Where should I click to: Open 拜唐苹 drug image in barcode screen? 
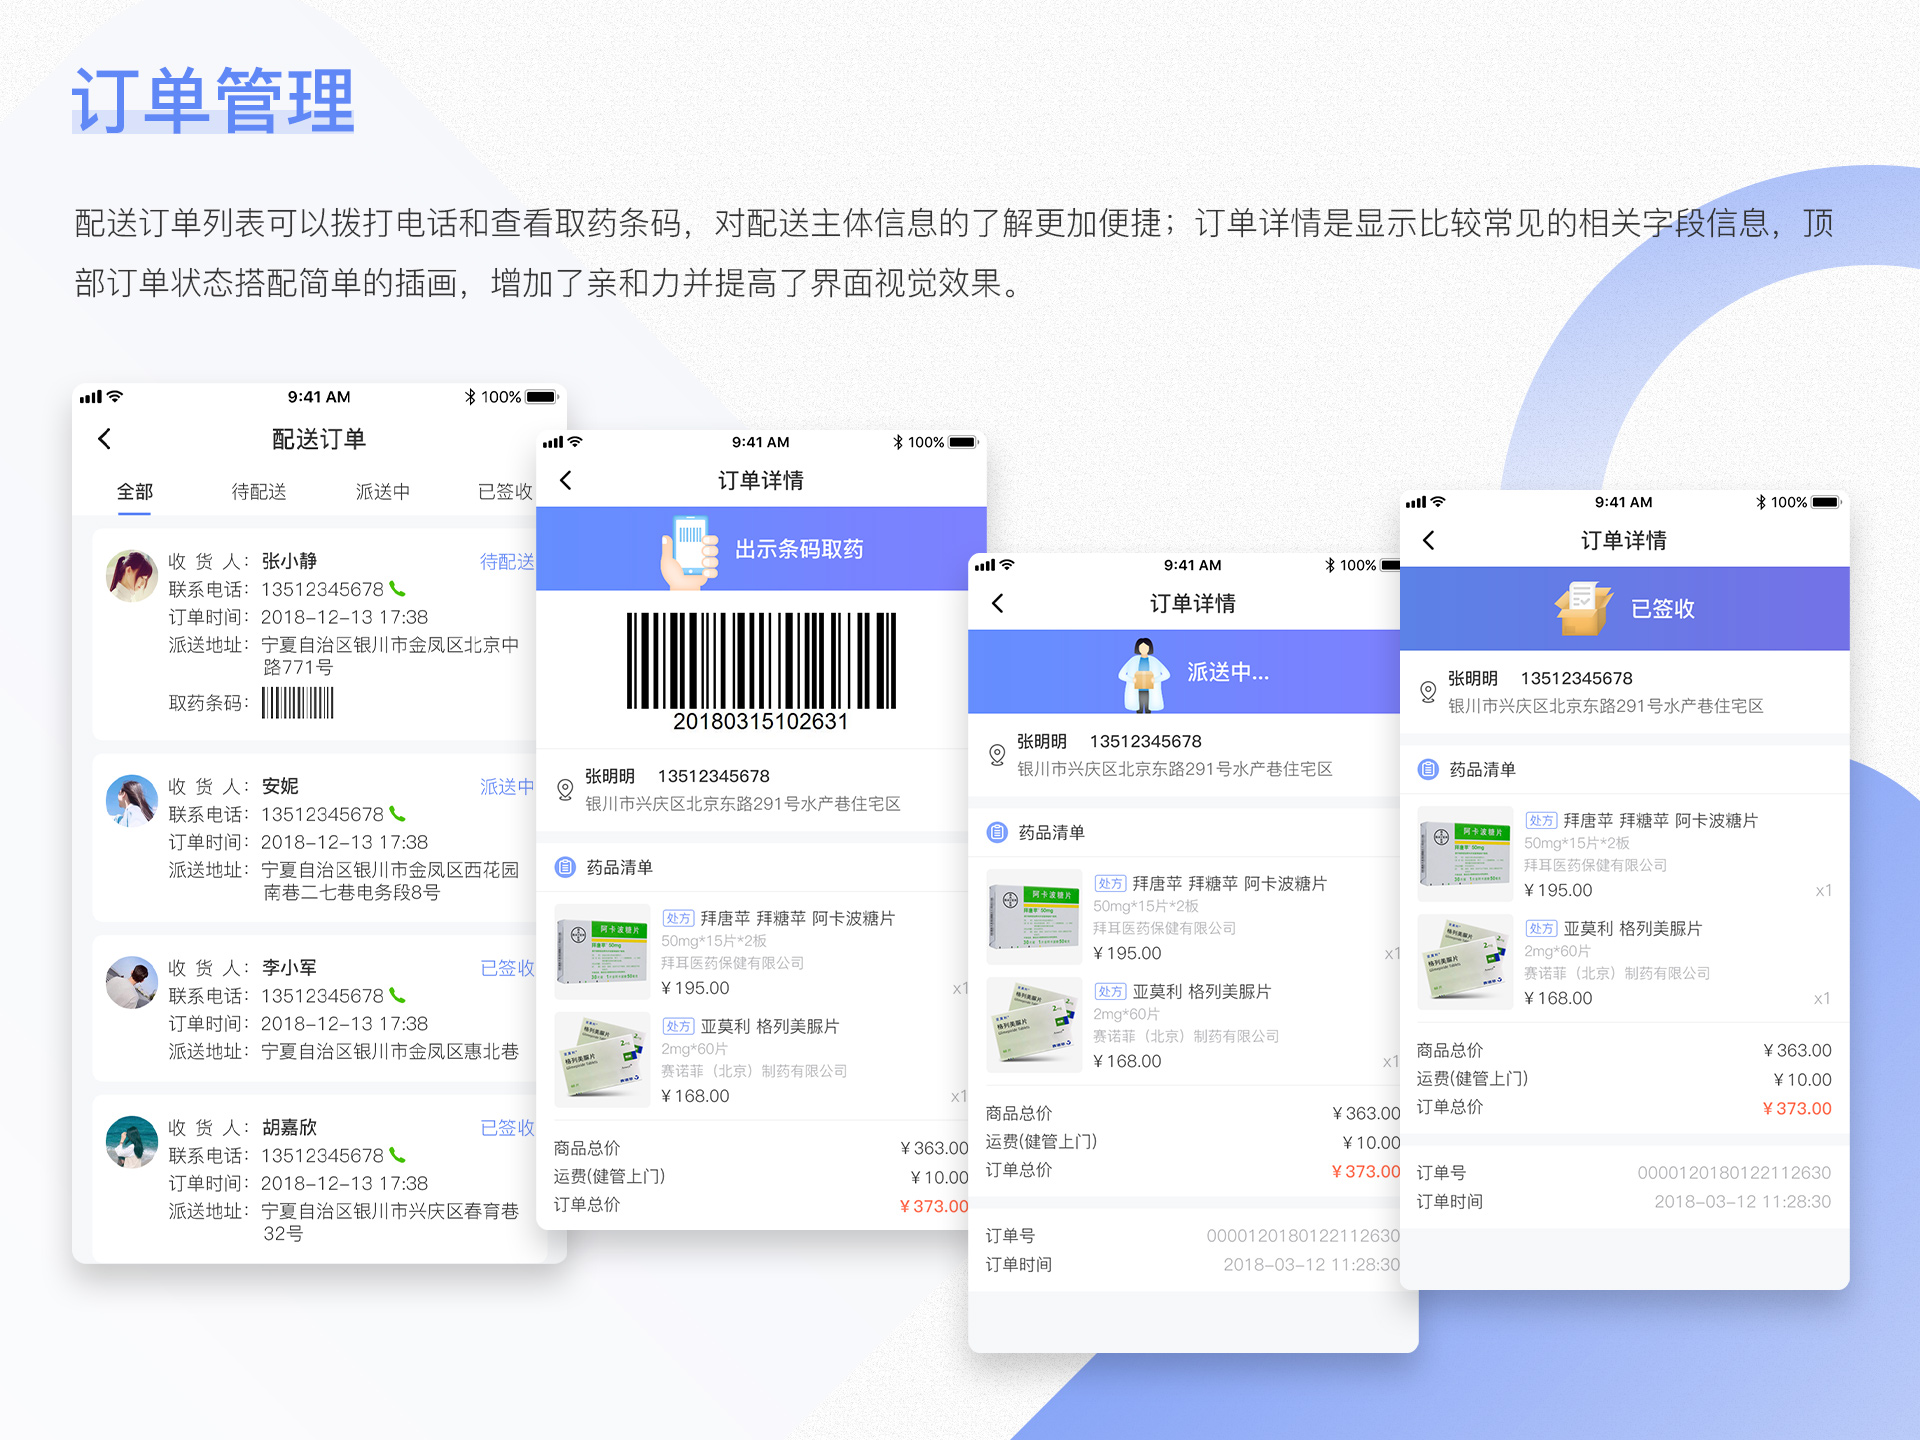[603, 951]
